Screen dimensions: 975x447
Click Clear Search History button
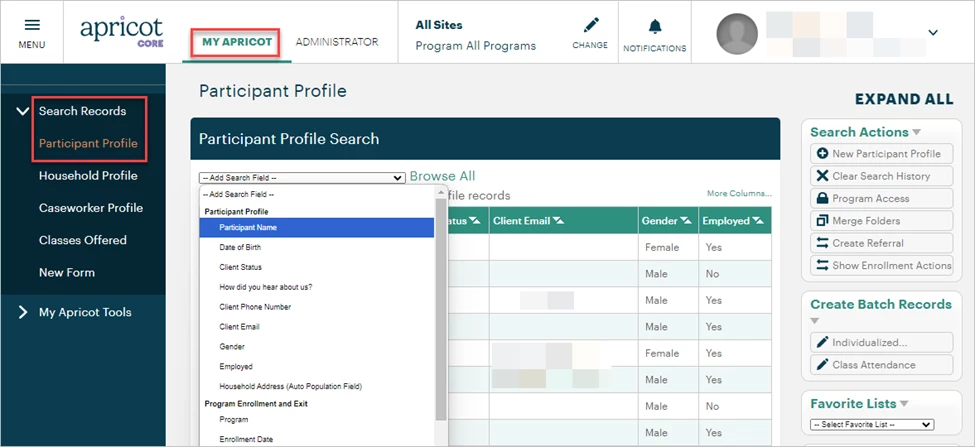(x=882, y=177)
